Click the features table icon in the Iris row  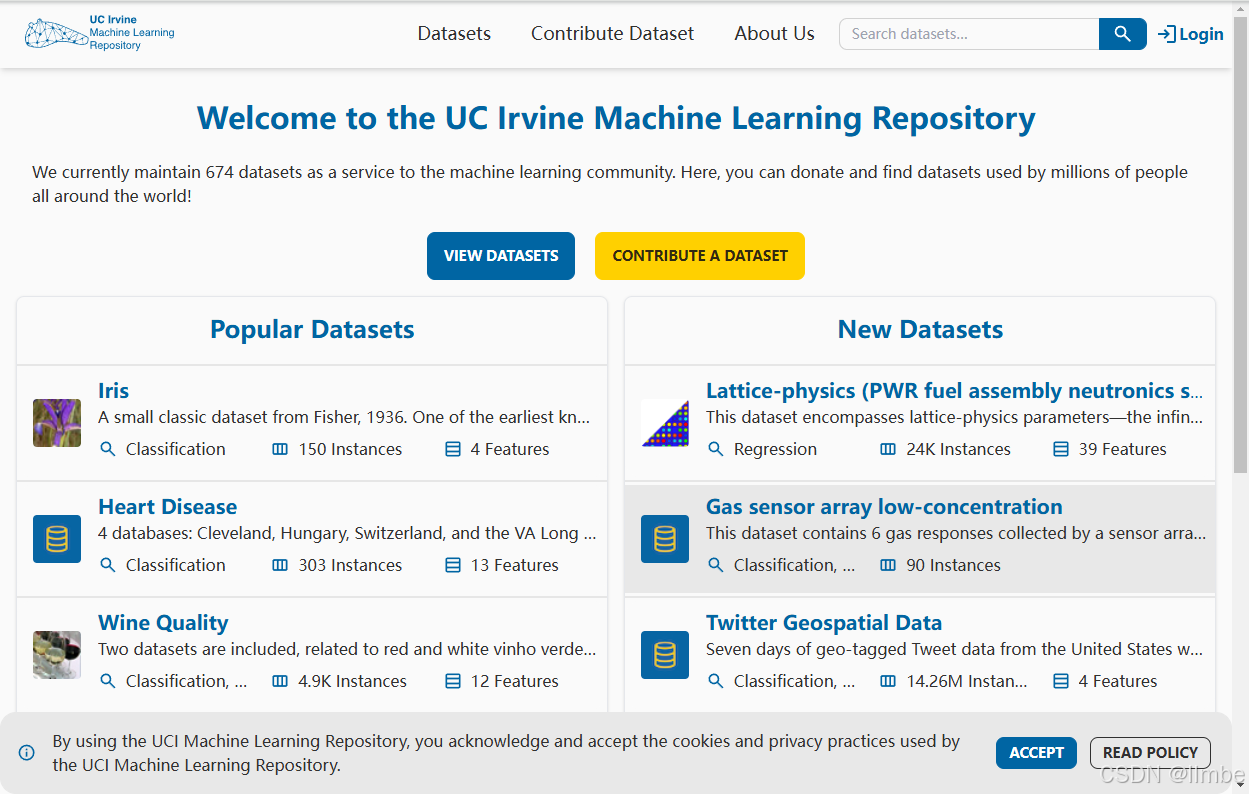tap(453, 449)
